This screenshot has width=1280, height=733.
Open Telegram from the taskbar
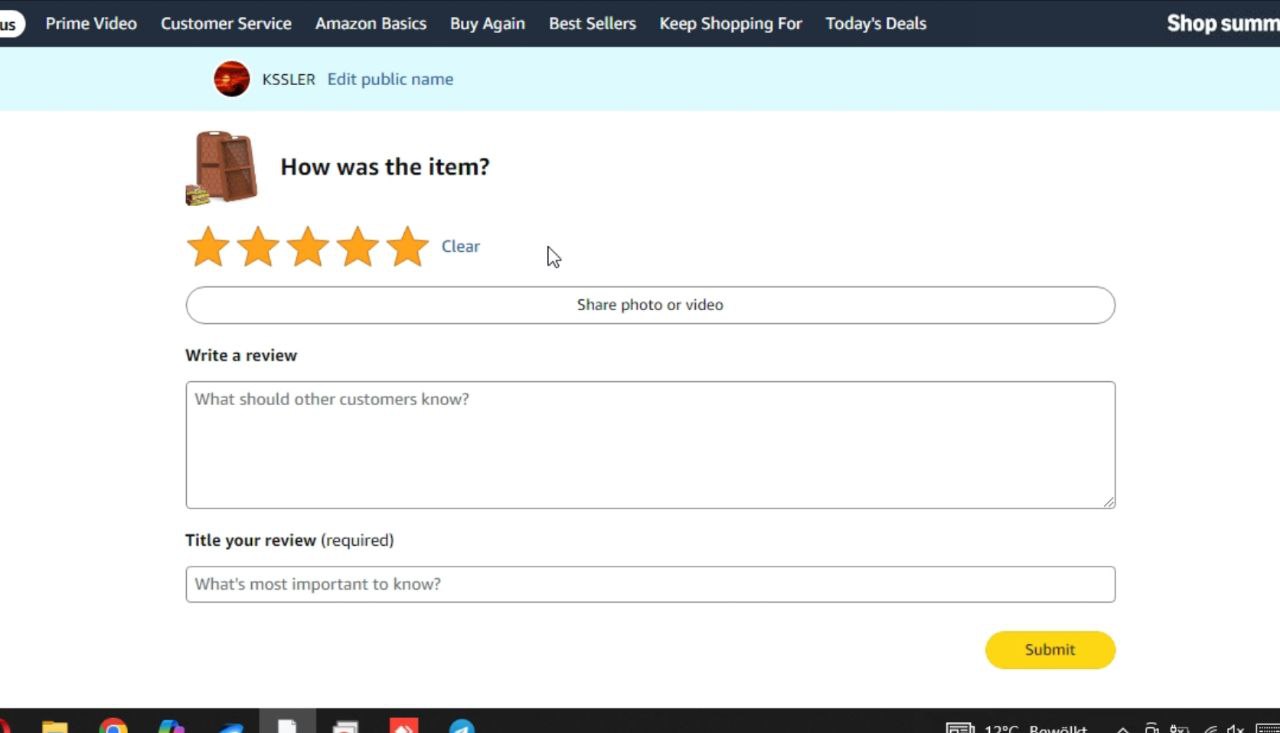[461, 726]
